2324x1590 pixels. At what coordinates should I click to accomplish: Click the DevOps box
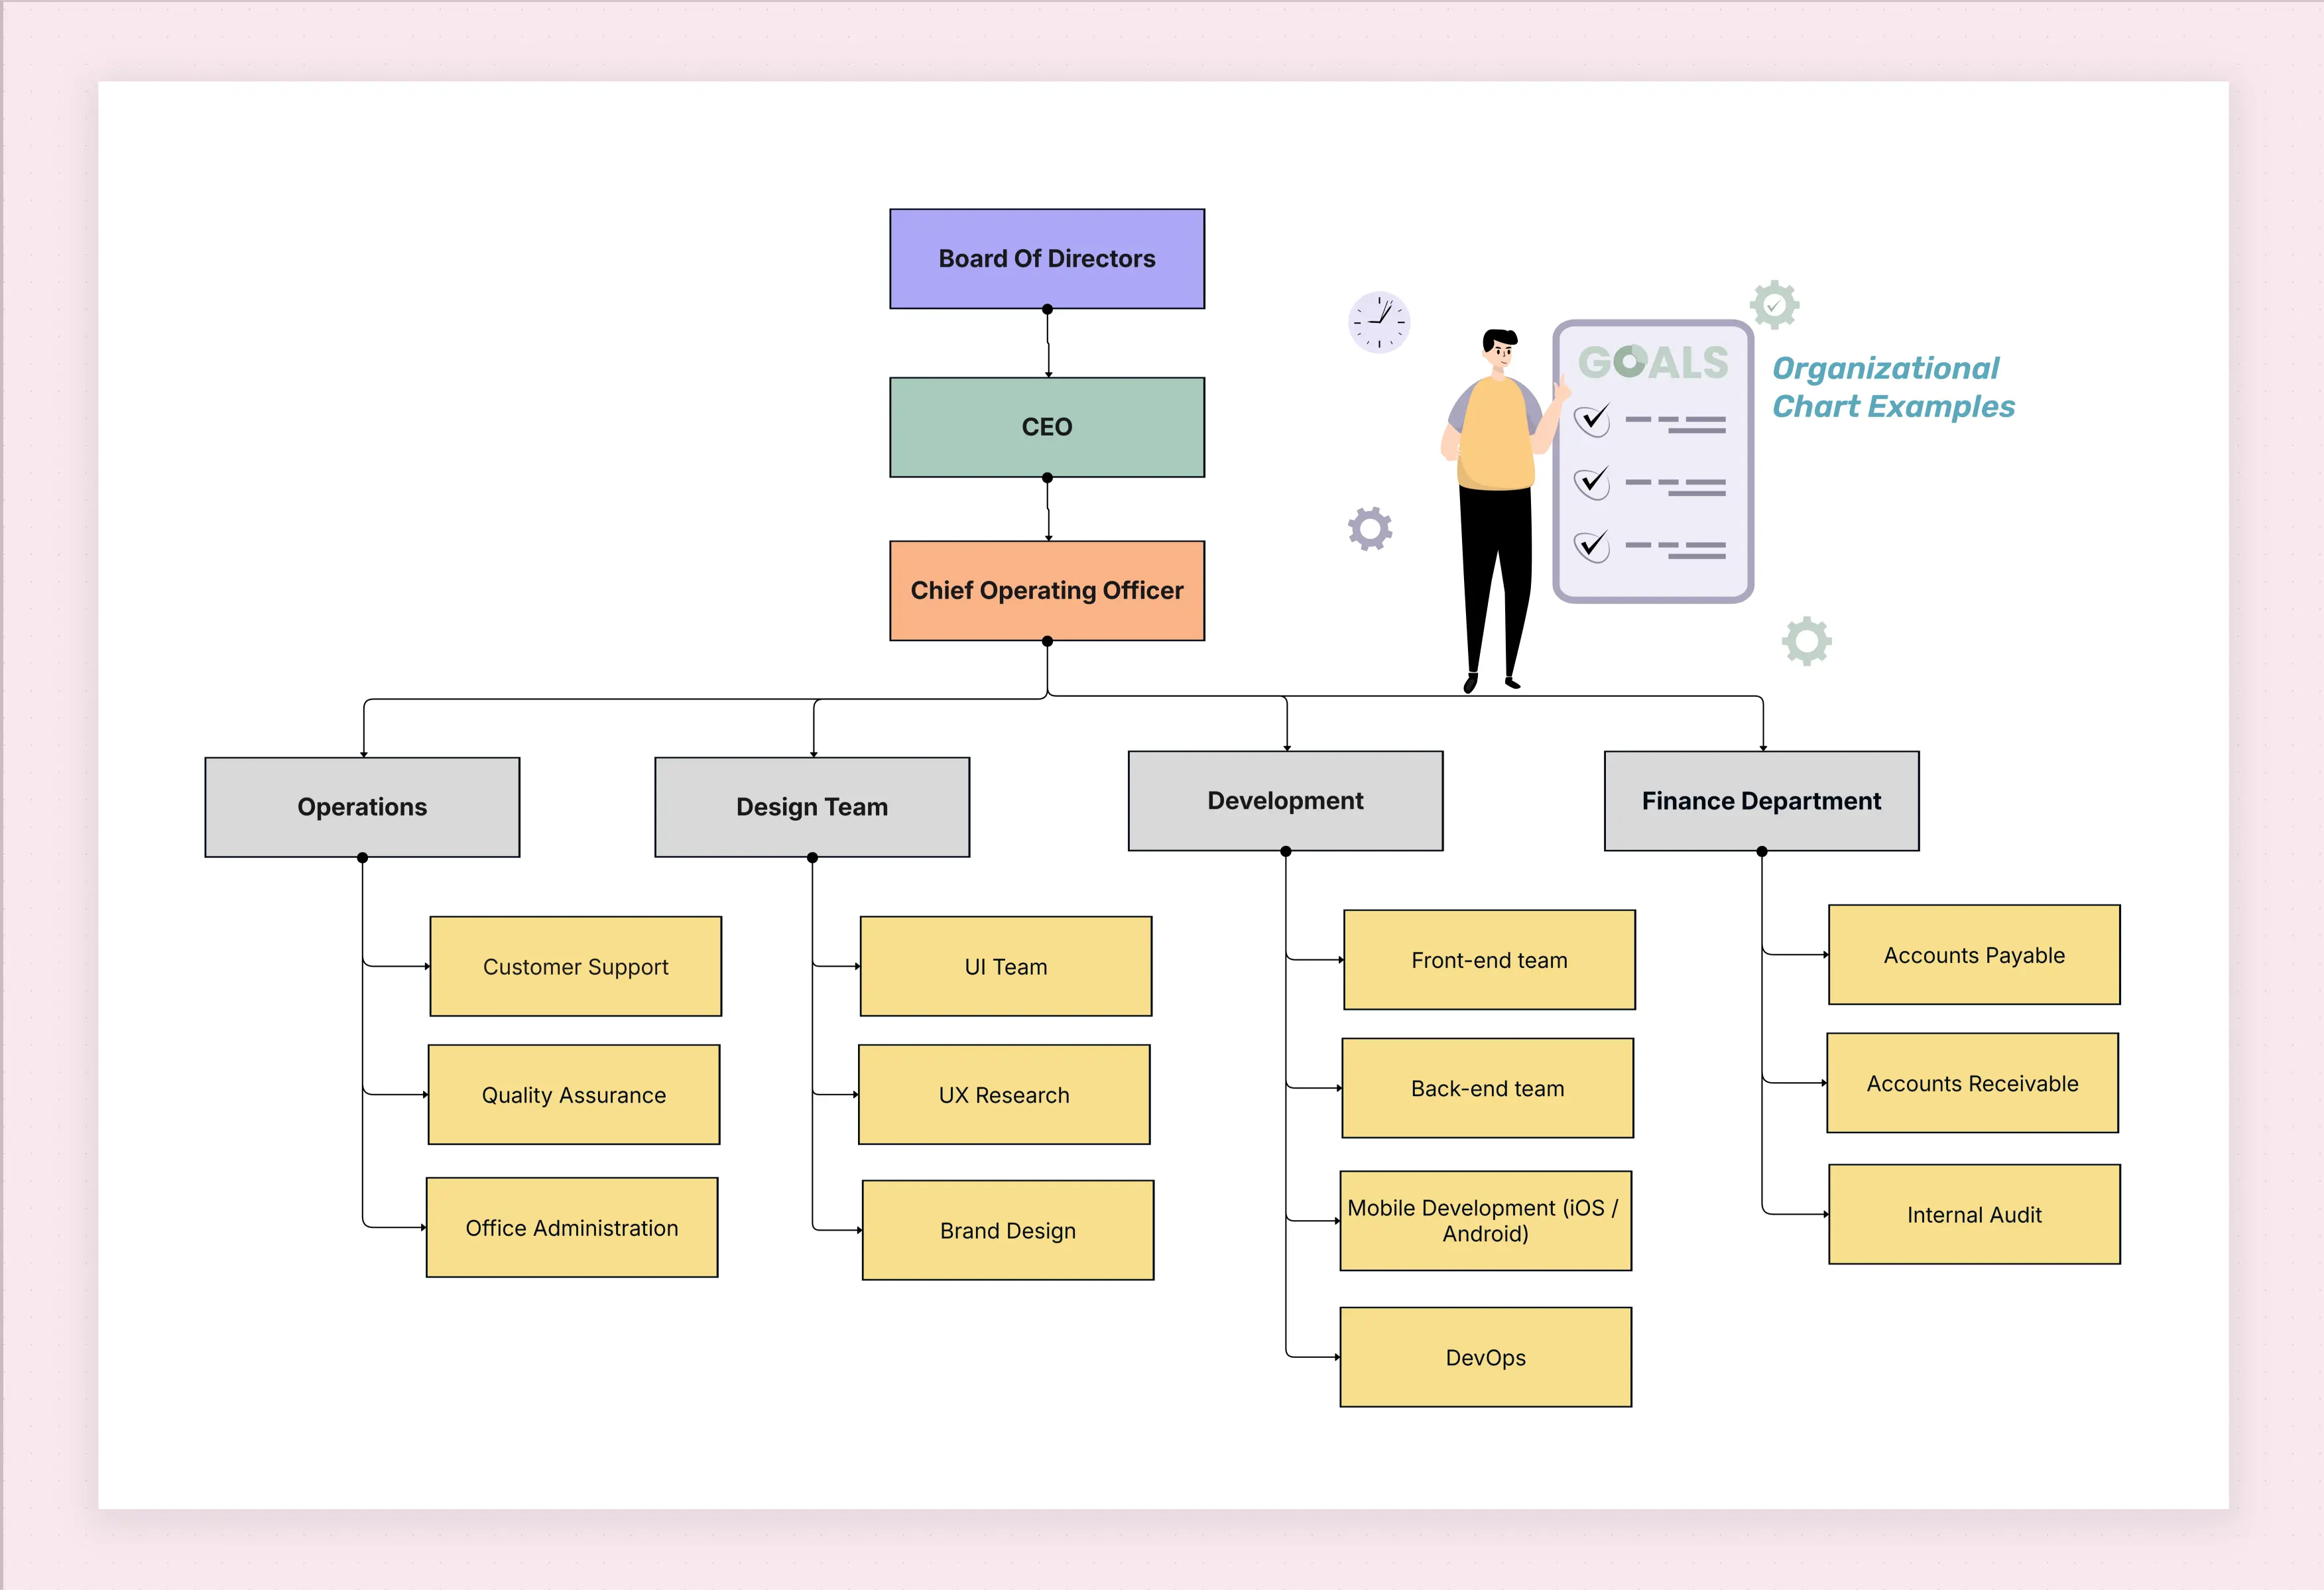1485,1357
